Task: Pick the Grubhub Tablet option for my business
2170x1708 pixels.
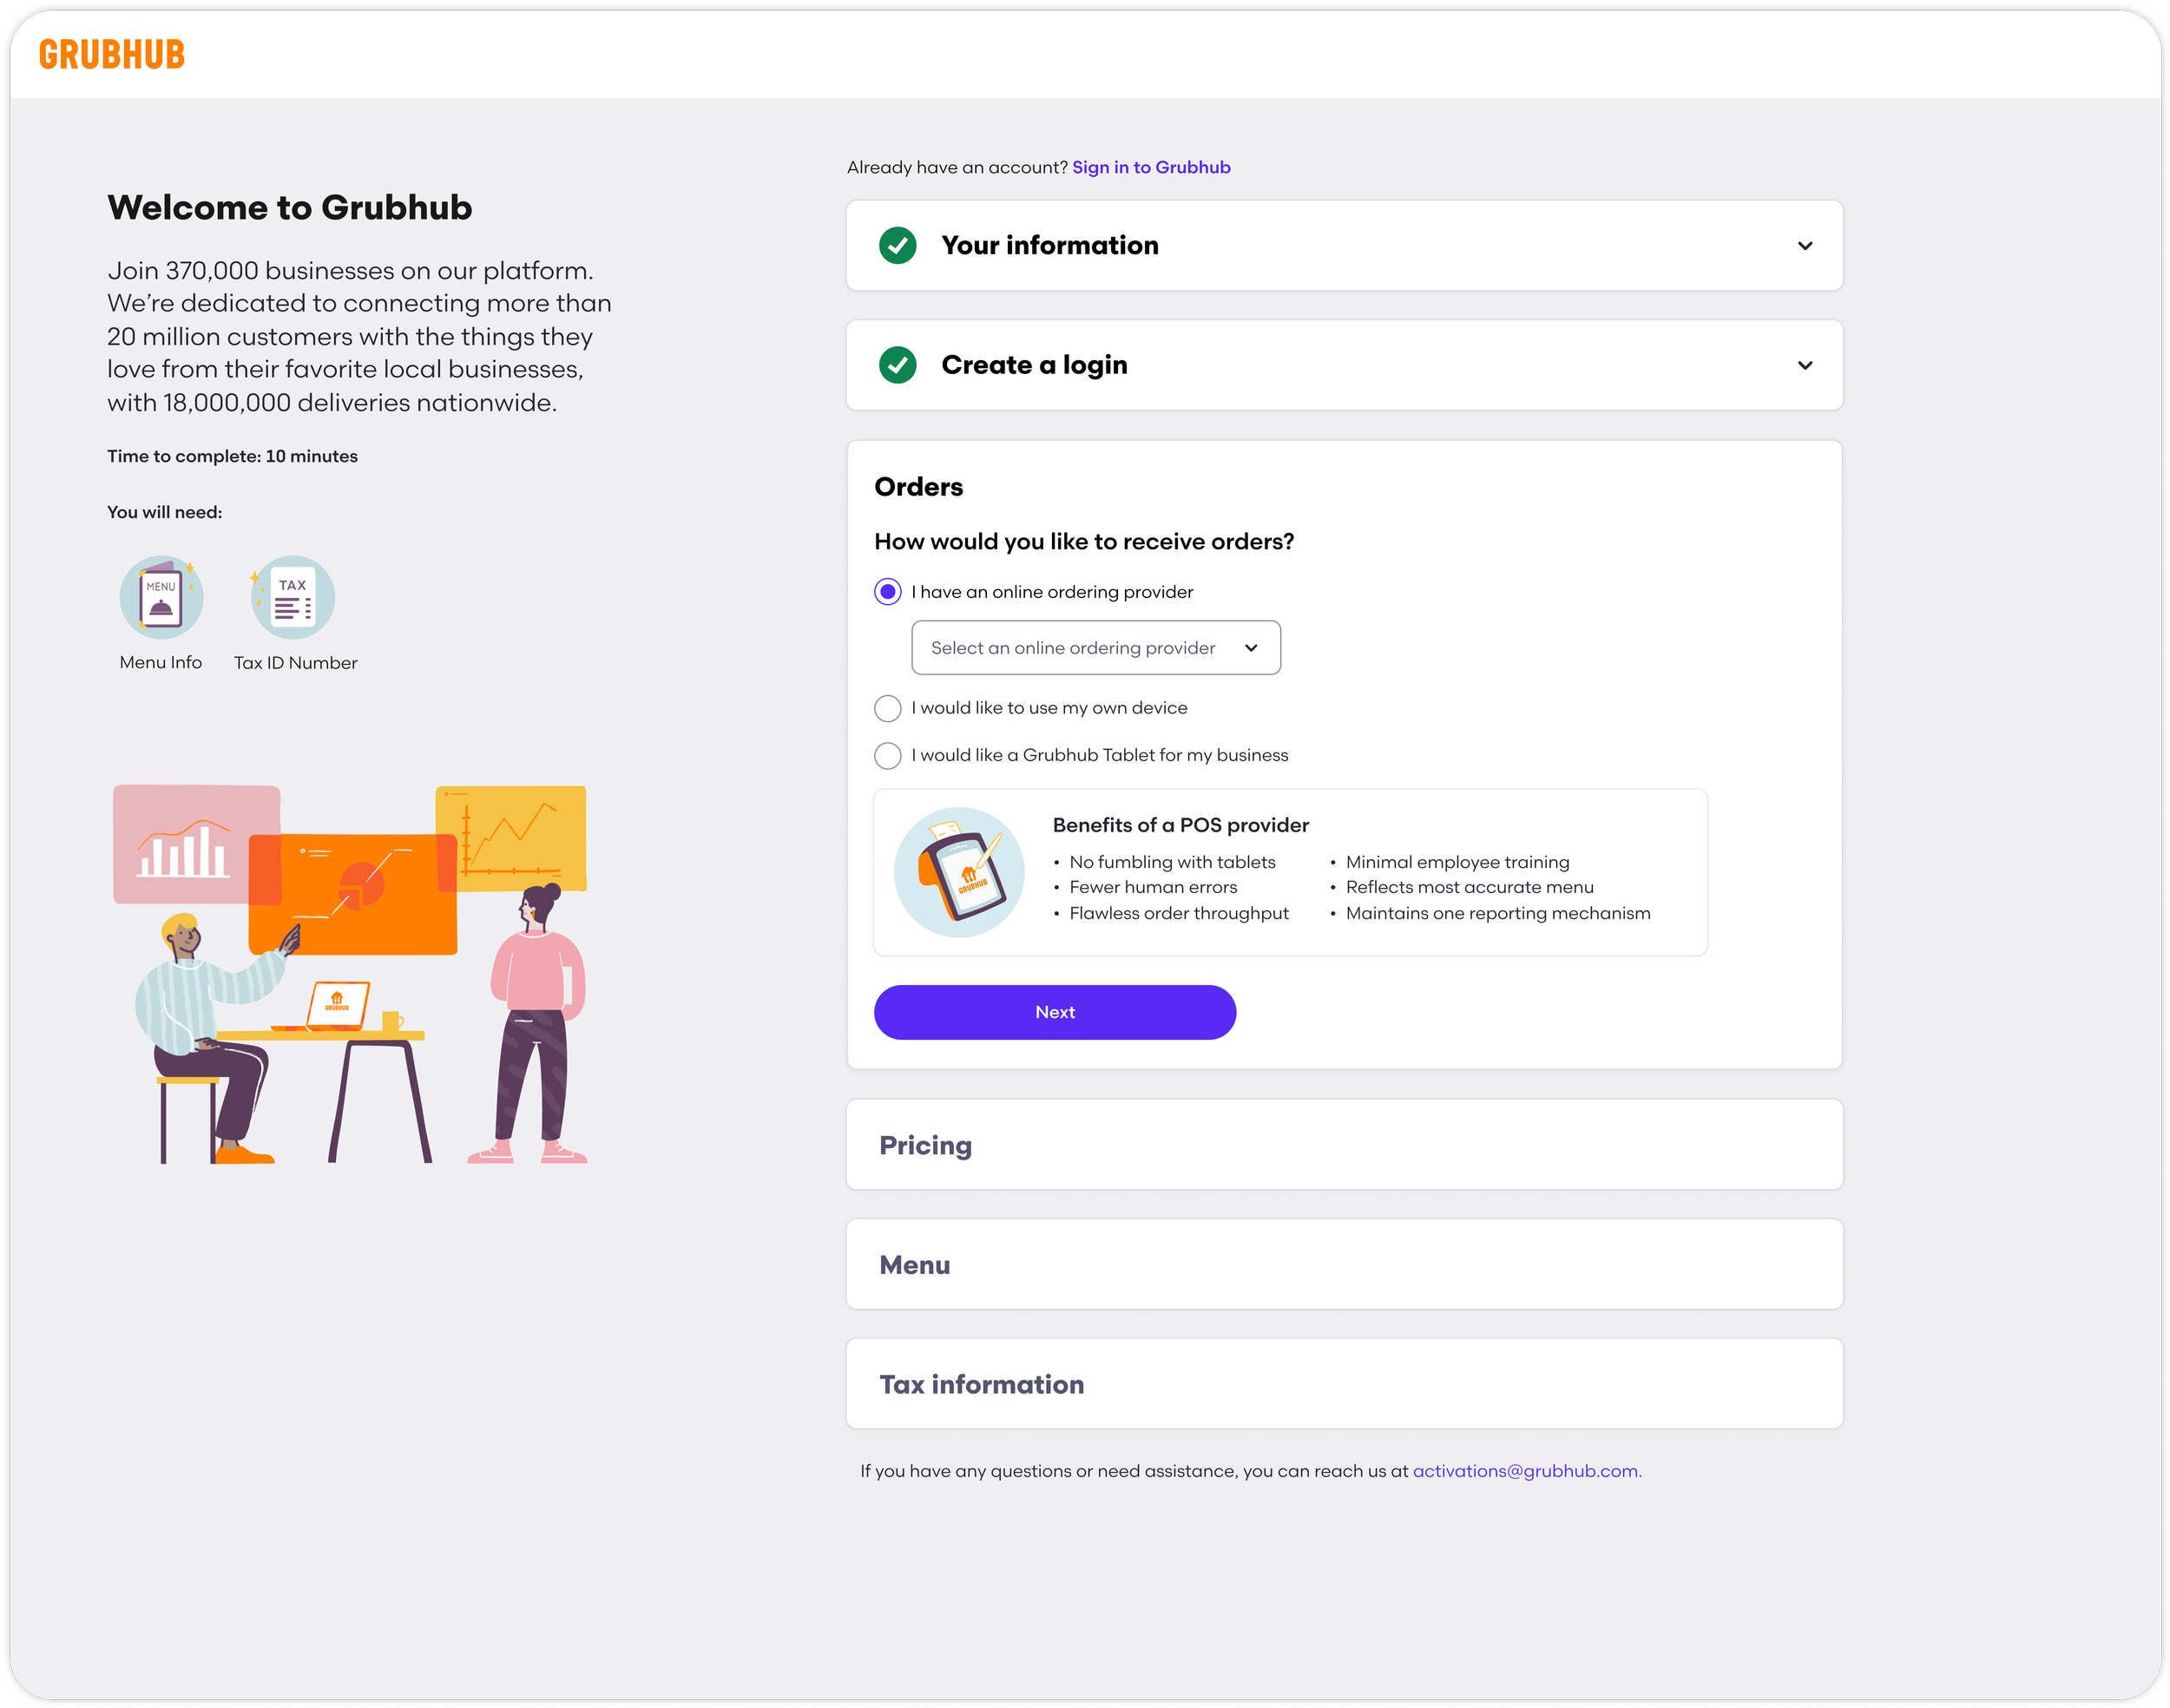Action: (x=887, y=756)
